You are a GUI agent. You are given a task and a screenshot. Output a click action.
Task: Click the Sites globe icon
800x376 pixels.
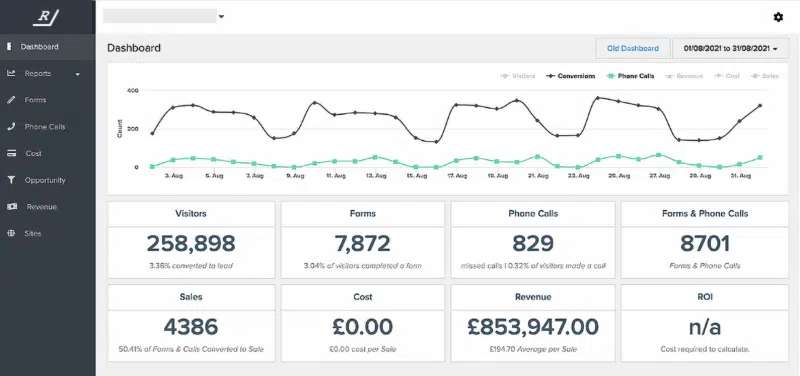click(11, 233)
